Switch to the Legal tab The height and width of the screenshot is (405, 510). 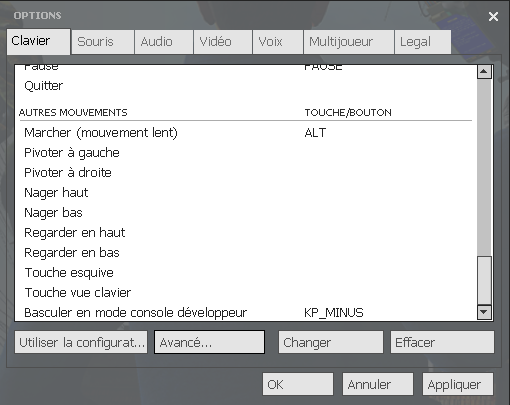pyautogui.click(x=423, y=42)
